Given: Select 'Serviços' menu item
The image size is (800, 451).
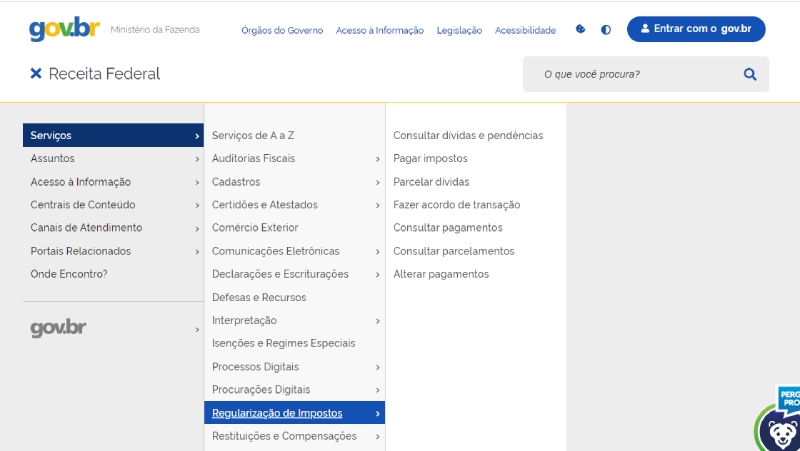Looking at the screenshot, I should click(x=113, y=135).
